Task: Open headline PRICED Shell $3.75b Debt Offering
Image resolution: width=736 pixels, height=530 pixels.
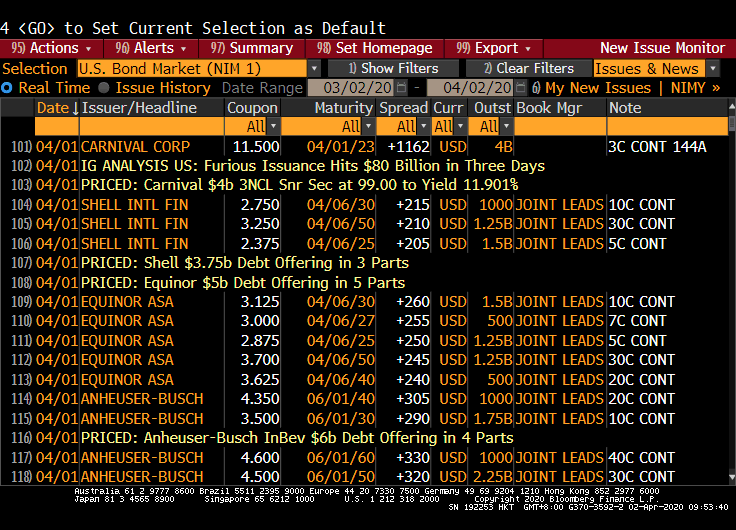Action: click(x=245, y=263)
